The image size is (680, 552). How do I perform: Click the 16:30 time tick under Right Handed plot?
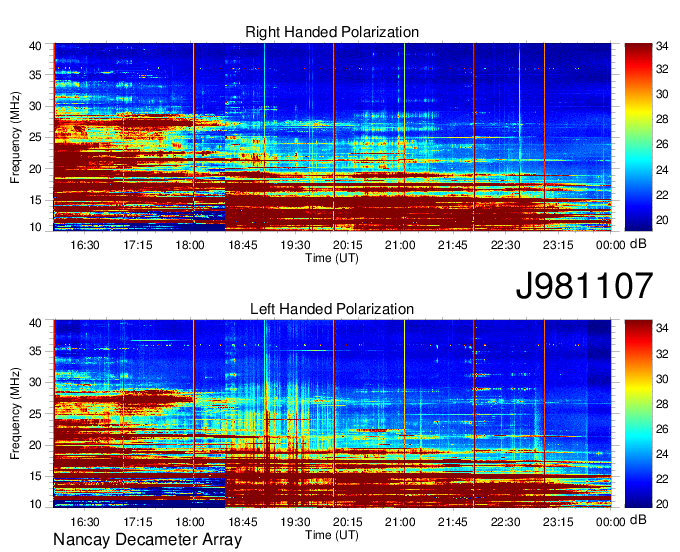click(x=85, y=245)
